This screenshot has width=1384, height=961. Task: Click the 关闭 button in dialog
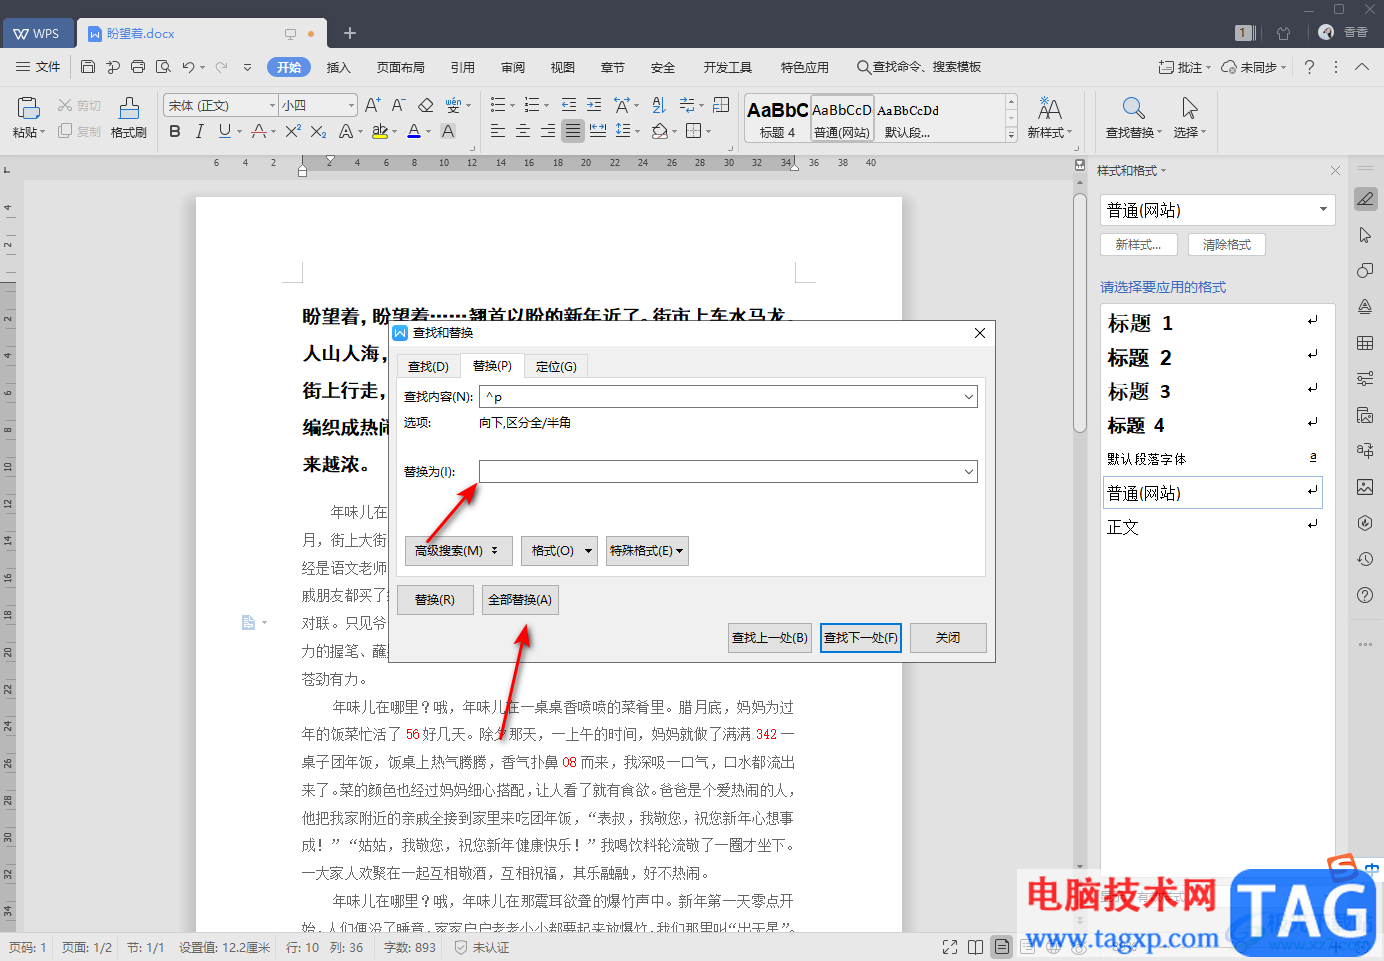tap(948, 638)
